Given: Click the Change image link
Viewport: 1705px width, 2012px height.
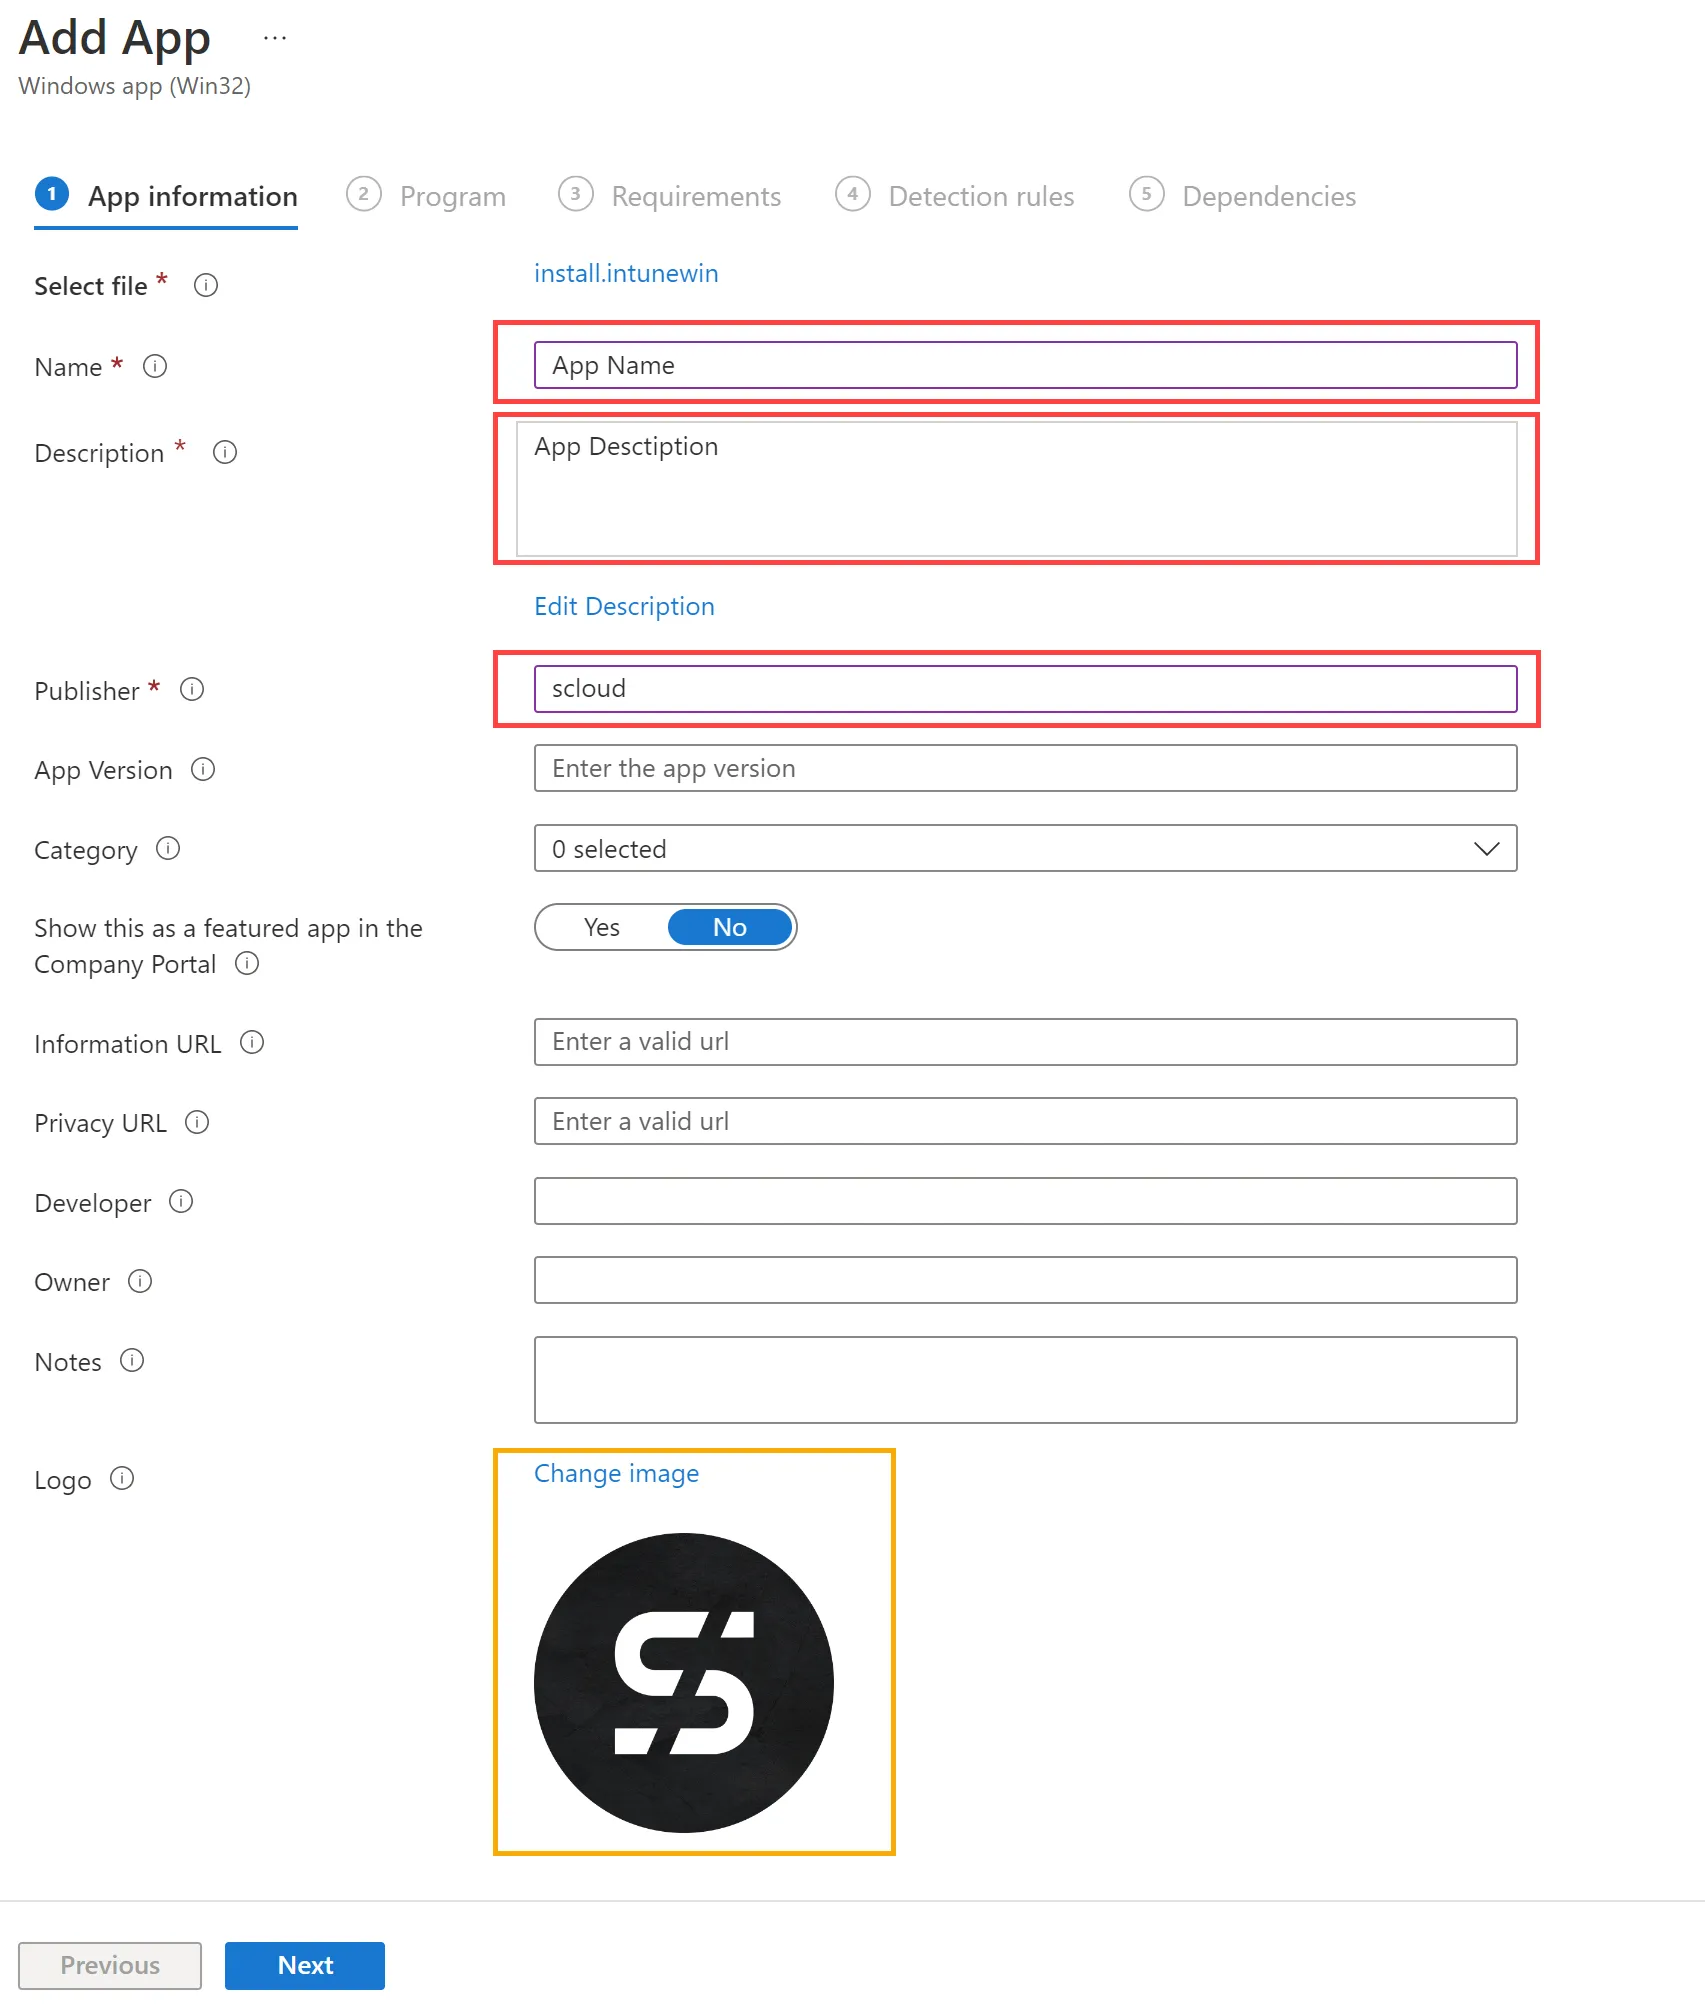Looking at the screenshot, I should click(x=616, y=1473).
